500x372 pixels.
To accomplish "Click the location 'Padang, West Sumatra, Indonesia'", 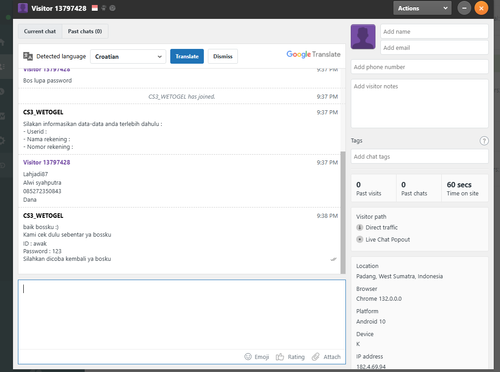I will pyautogui.click(x=399, y=276).
